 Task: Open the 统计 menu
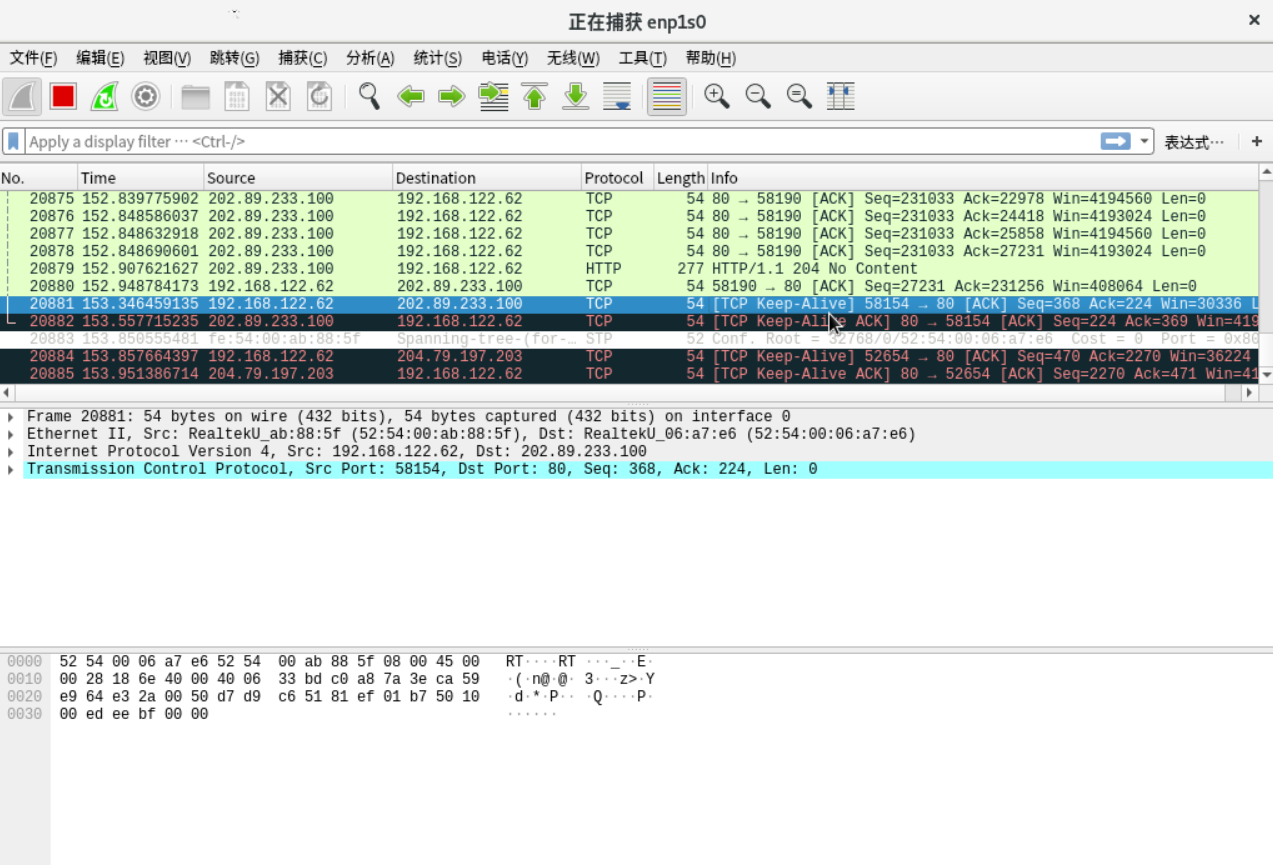(437, 57)
